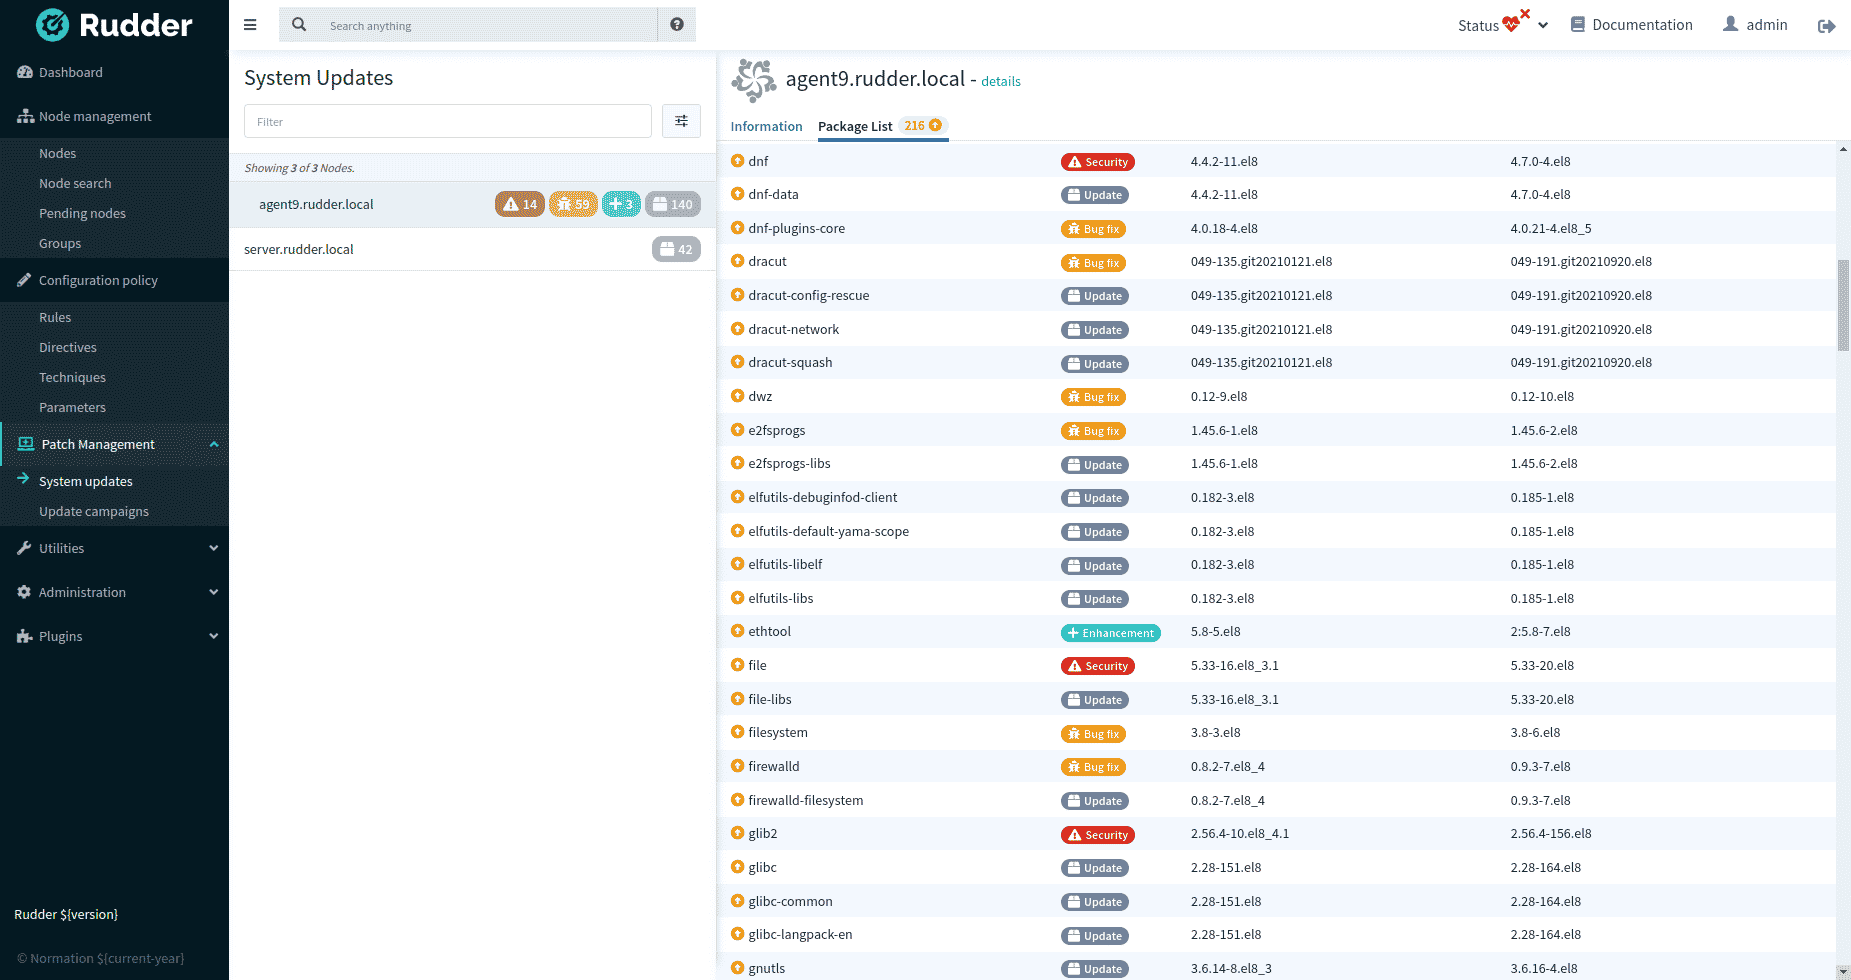
Task: Go to Parameters page
Action: tap(72, 407)
